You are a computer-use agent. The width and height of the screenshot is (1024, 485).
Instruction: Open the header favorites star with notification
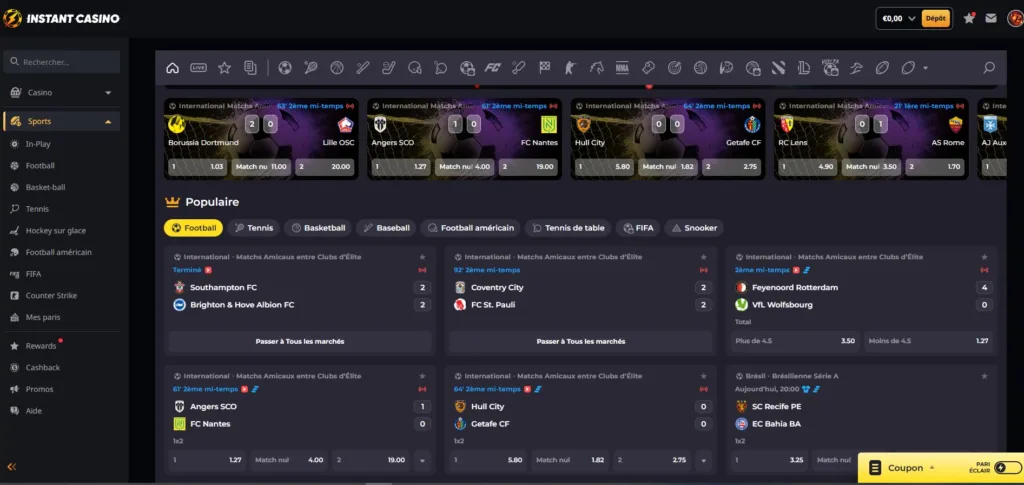coord(969,18)
